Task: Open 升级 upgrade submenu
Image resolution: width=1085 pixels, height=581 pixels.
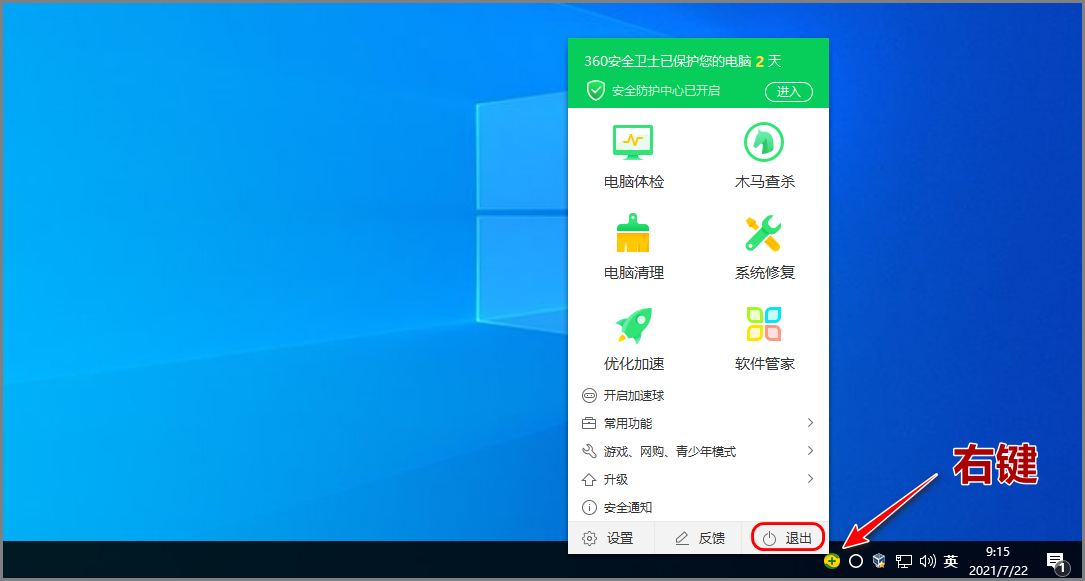Action: pyautogui.click(x=698, y=479)
